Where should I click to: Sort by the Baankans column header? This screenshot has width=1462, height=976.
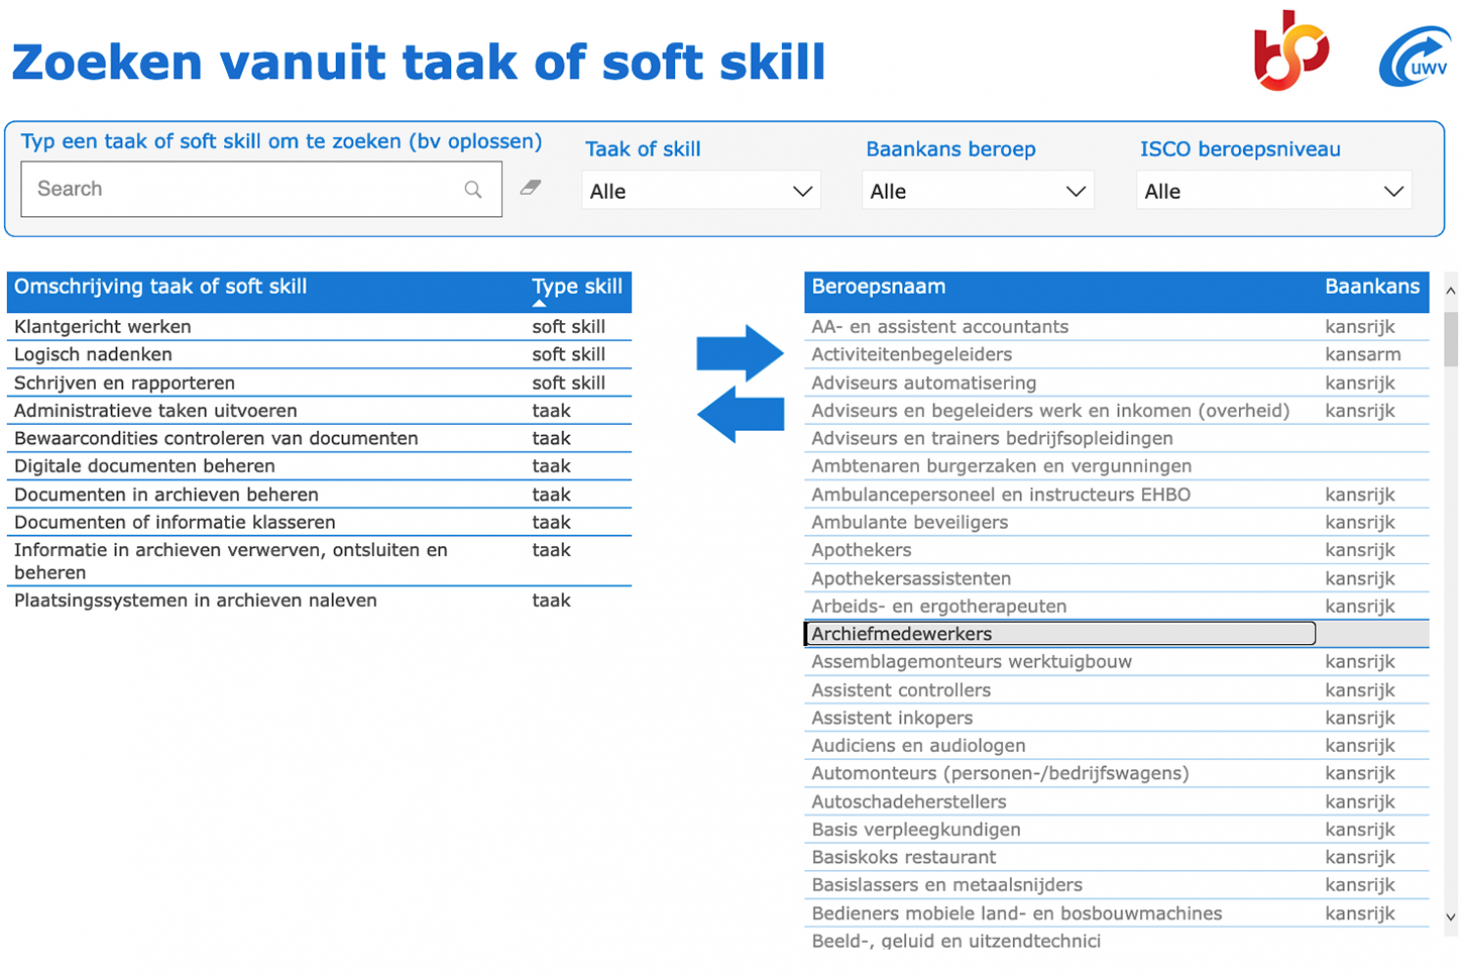1374,287
